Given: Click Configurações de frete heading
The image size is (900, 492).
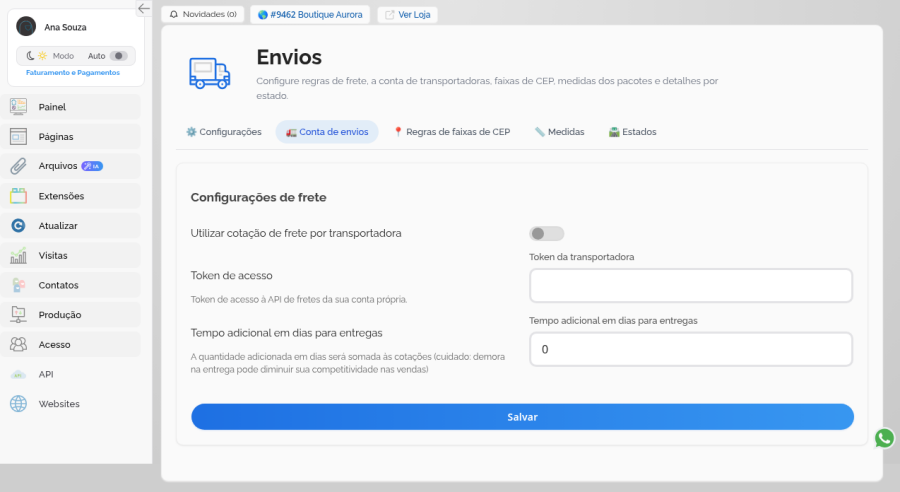Looking at the screenshot, I should pyautogui.click(x=258, y=197).
